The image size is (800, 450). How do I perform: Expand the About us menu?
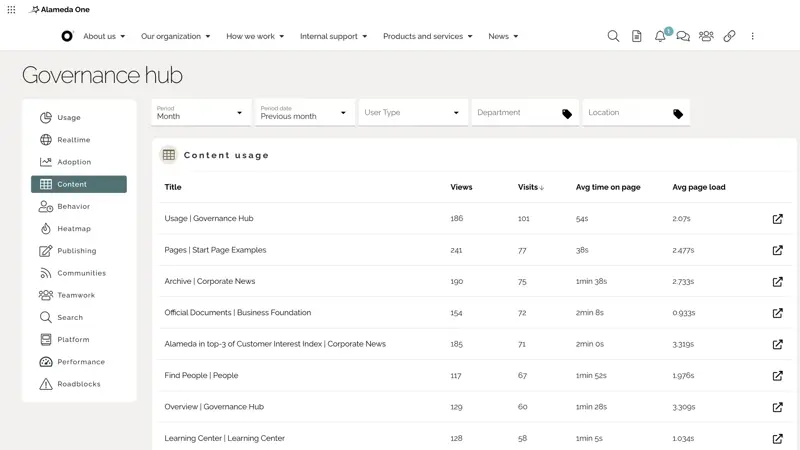104,36
